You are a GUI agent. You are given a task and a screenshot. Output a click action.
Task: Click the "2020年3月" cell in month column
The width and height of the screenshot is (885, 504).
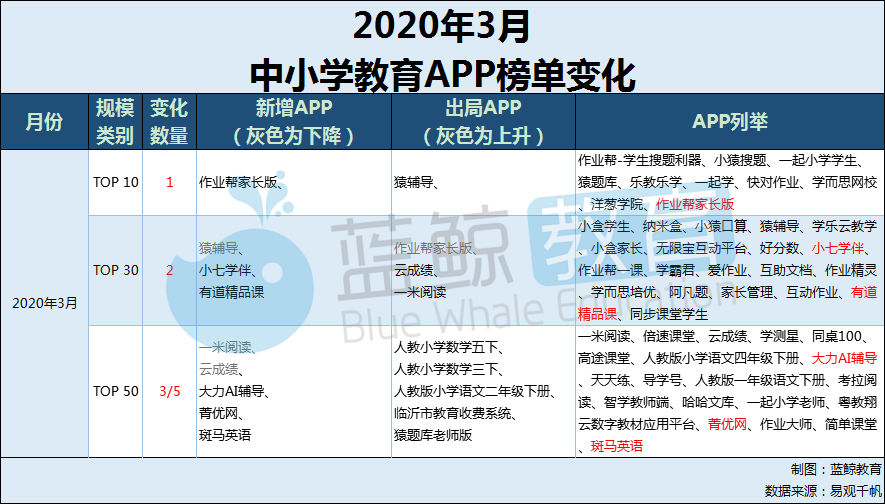click(44, 301)
